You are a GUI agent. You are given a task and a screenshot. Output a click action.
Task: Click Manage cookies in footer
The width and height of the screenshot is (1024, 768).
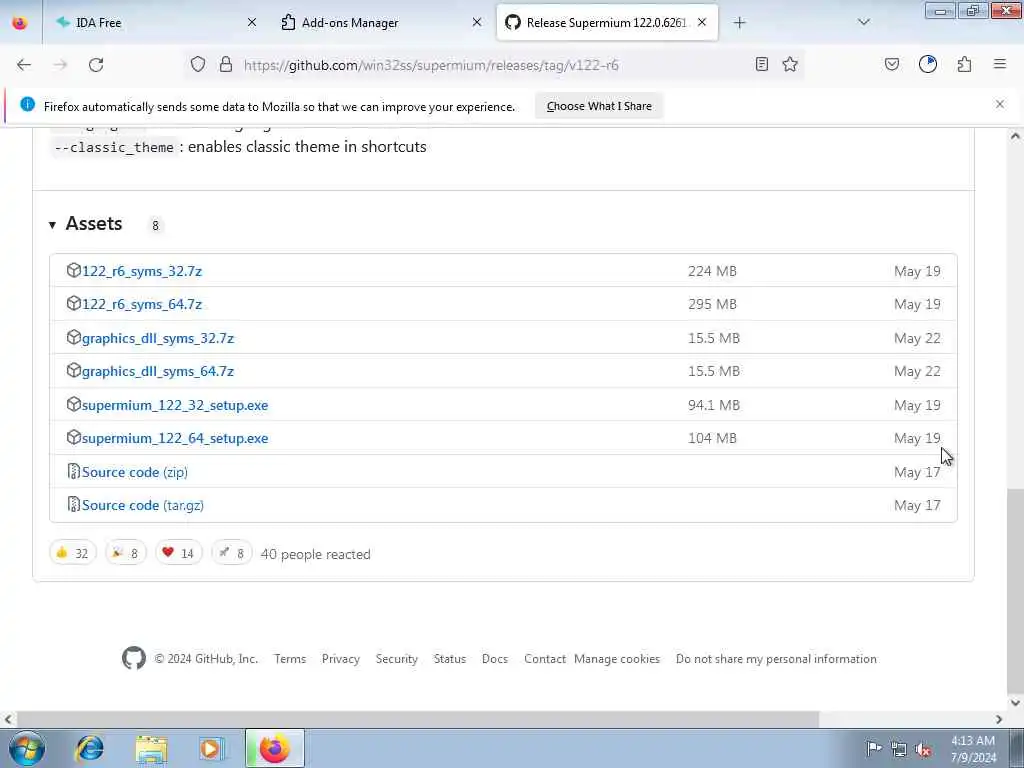point(617,659)
